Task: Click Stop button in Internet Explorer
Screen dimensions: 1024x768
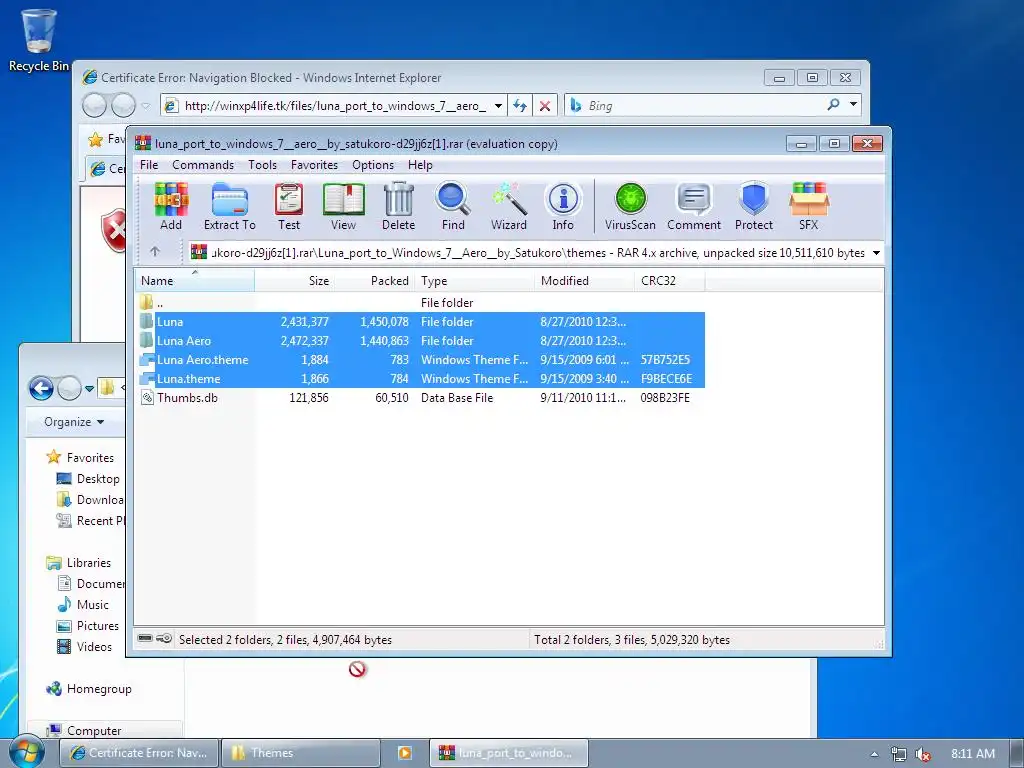Action: 545,106
